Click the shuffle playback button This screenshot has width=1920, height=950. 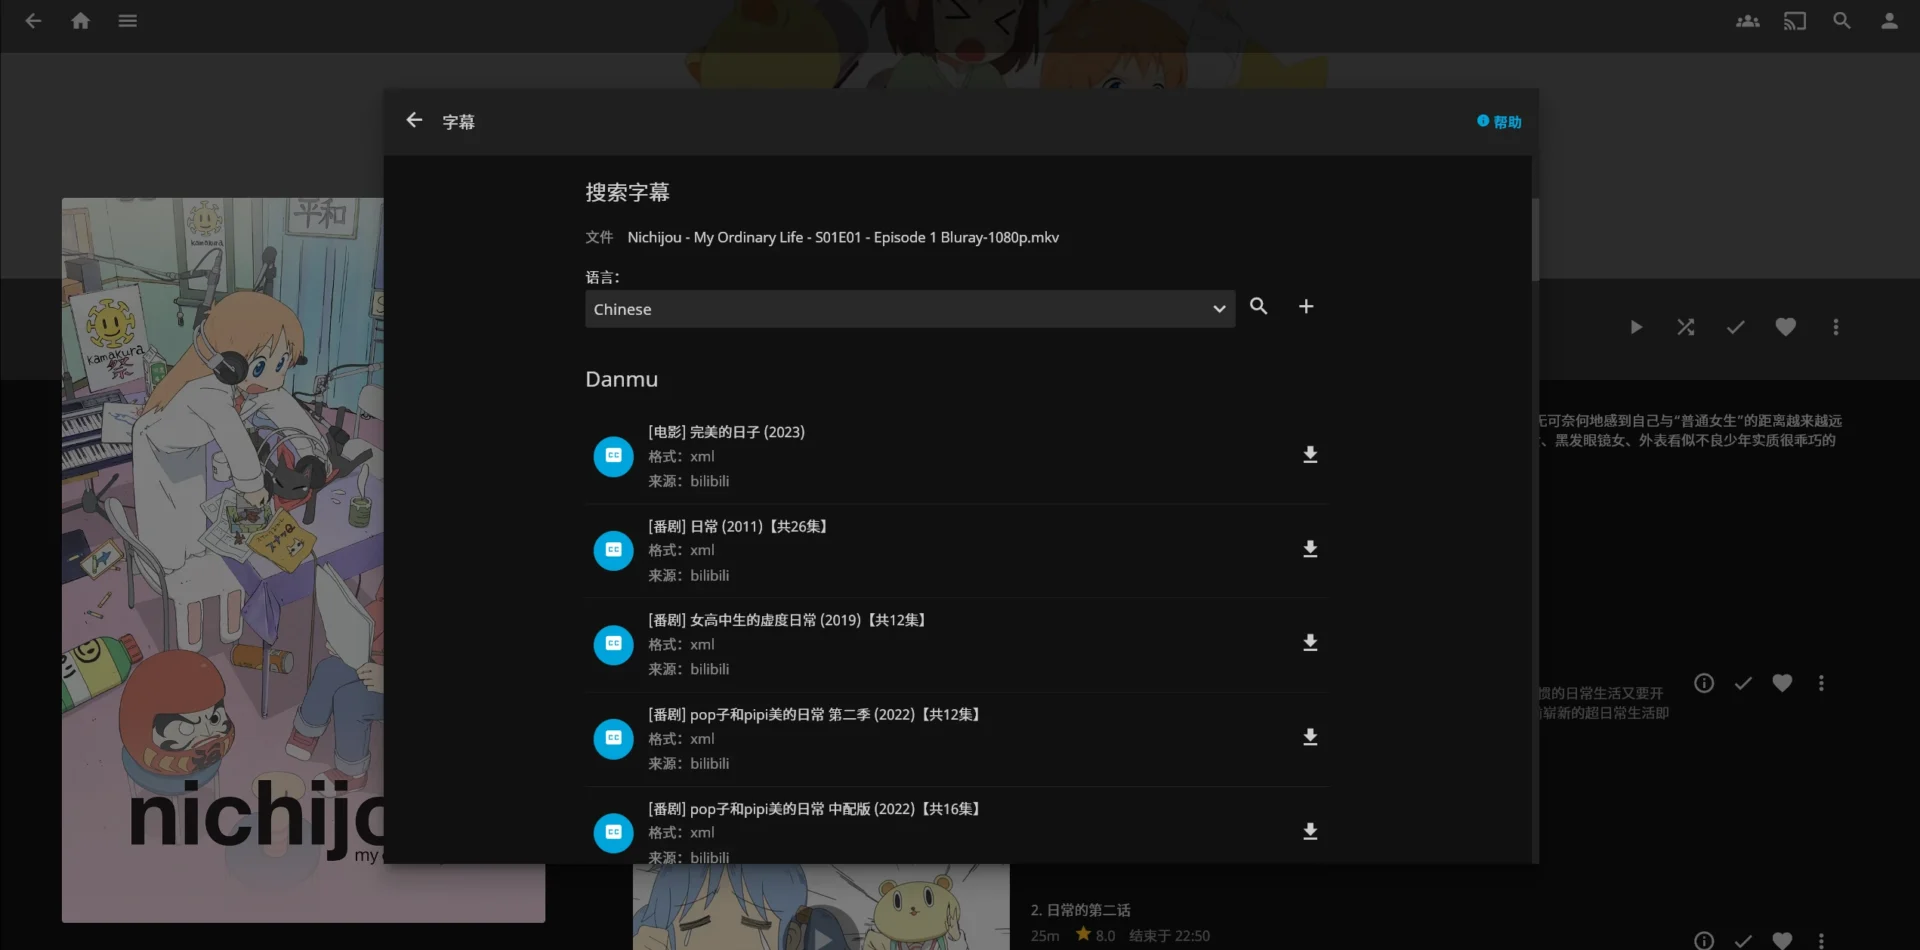pos(1685,327)
